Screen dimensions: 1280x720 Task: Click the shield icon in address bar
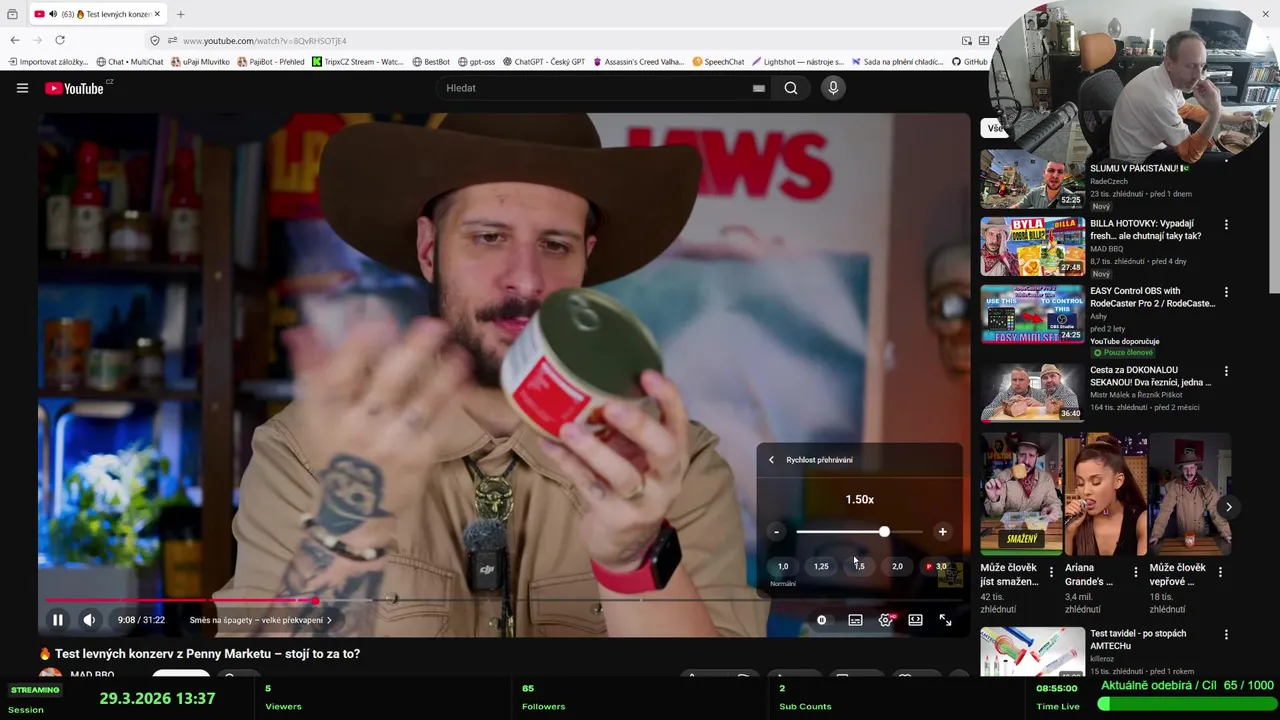coord(154,41)
